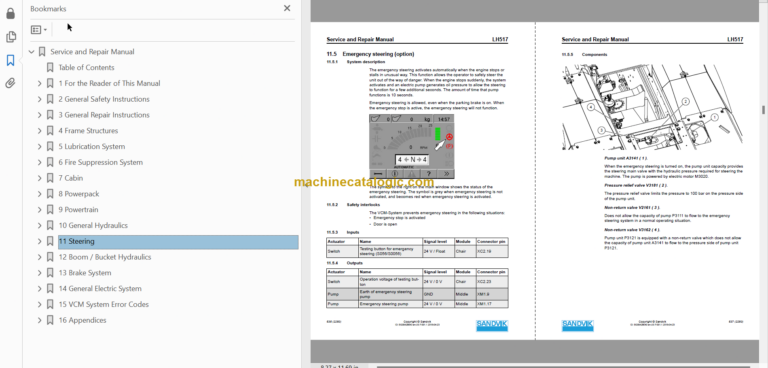768x368 pixels.
Task: Open 14 General Electric System bookmark
Action: coord(100,289)
